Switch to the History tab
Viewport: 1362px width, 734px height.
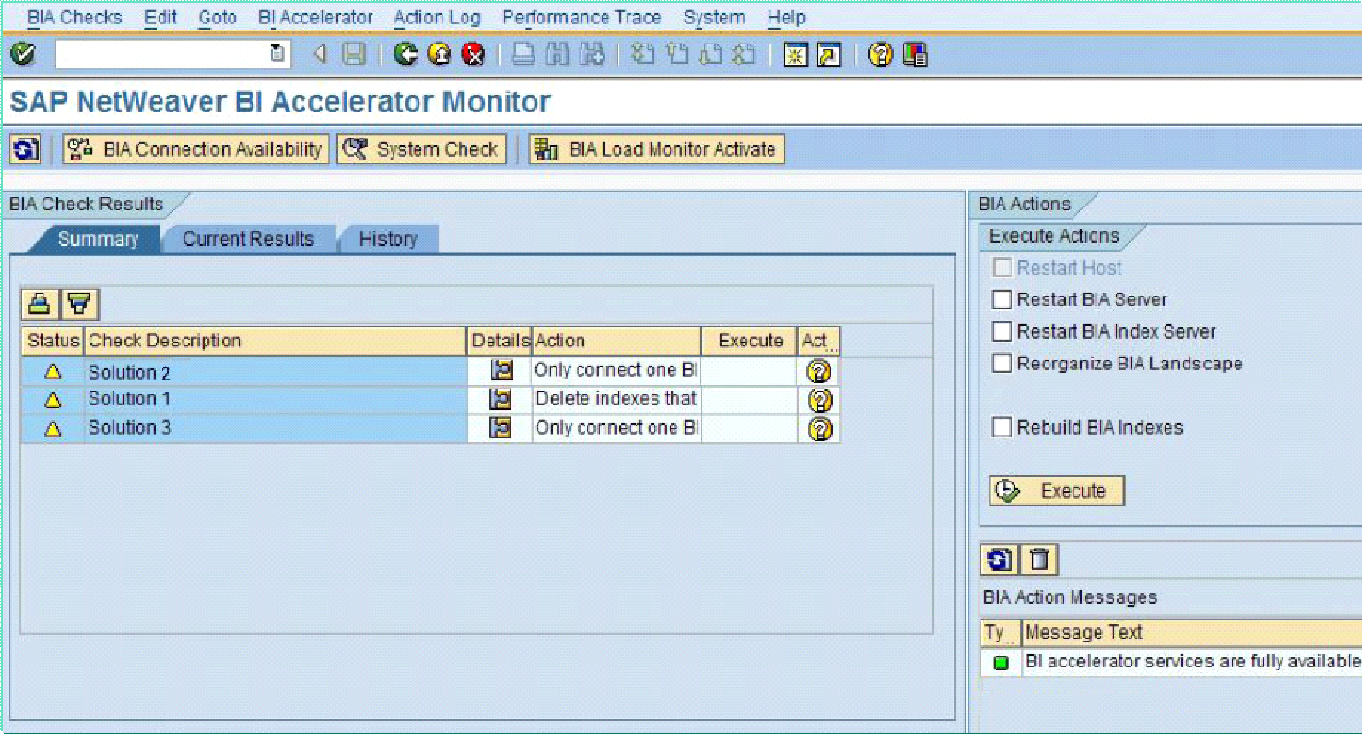click(x=387, y=239)
